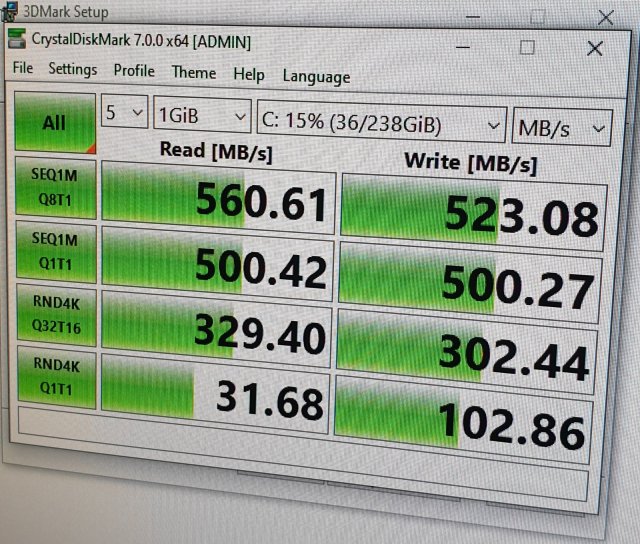Start the RND4K Q32T16 test
The height and width of the screenshot is (544, 640).
coord(57,315)
